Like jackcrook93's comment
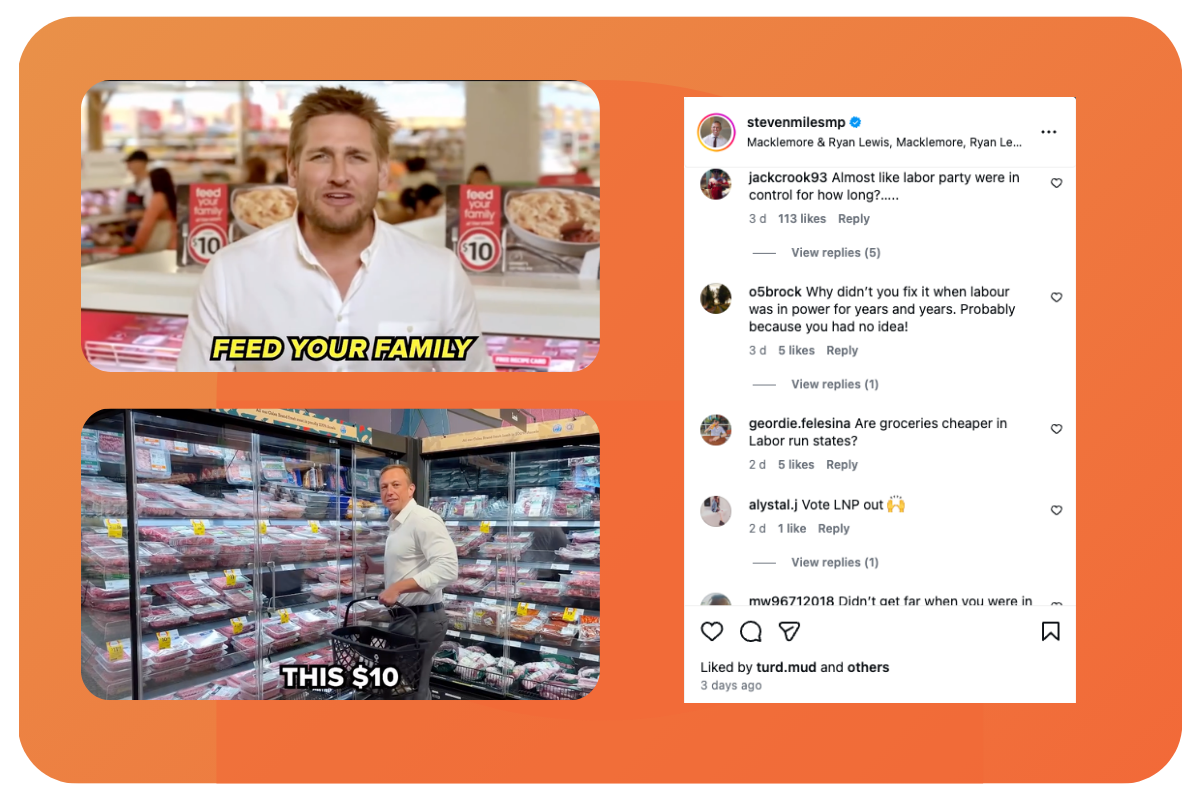This screenshot has width=1200, height=800. pyautogui.click(x=1056, y=183)
